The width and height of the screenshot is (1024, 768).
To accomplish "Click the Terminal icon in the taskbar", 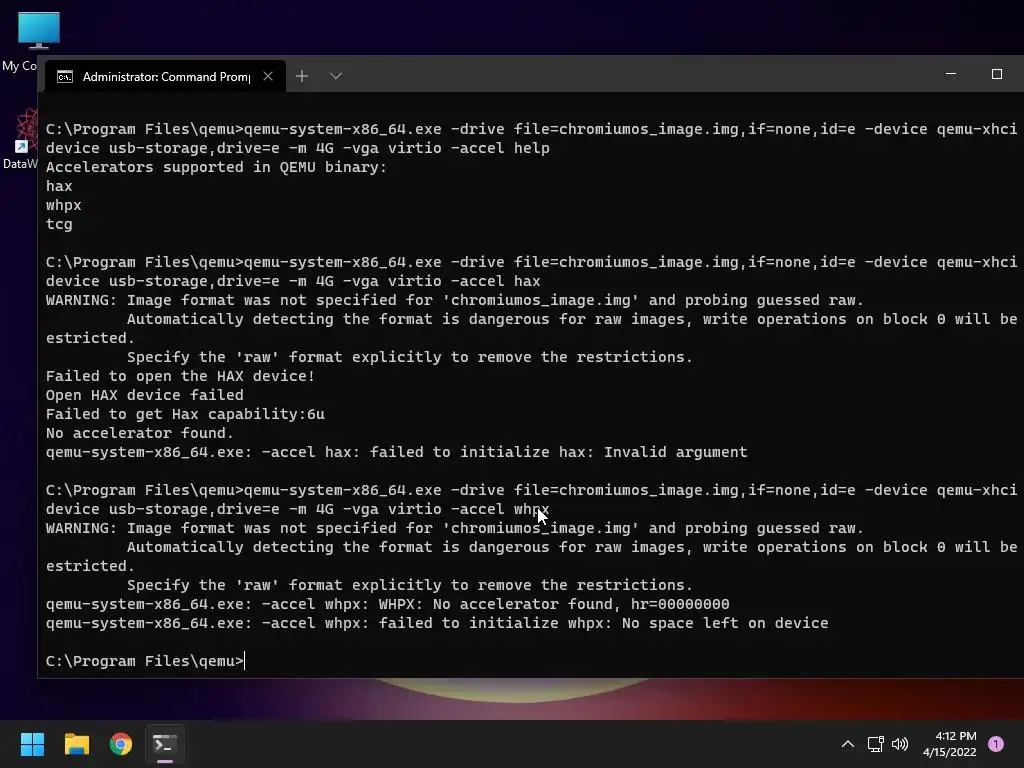I will click(165, 744).
